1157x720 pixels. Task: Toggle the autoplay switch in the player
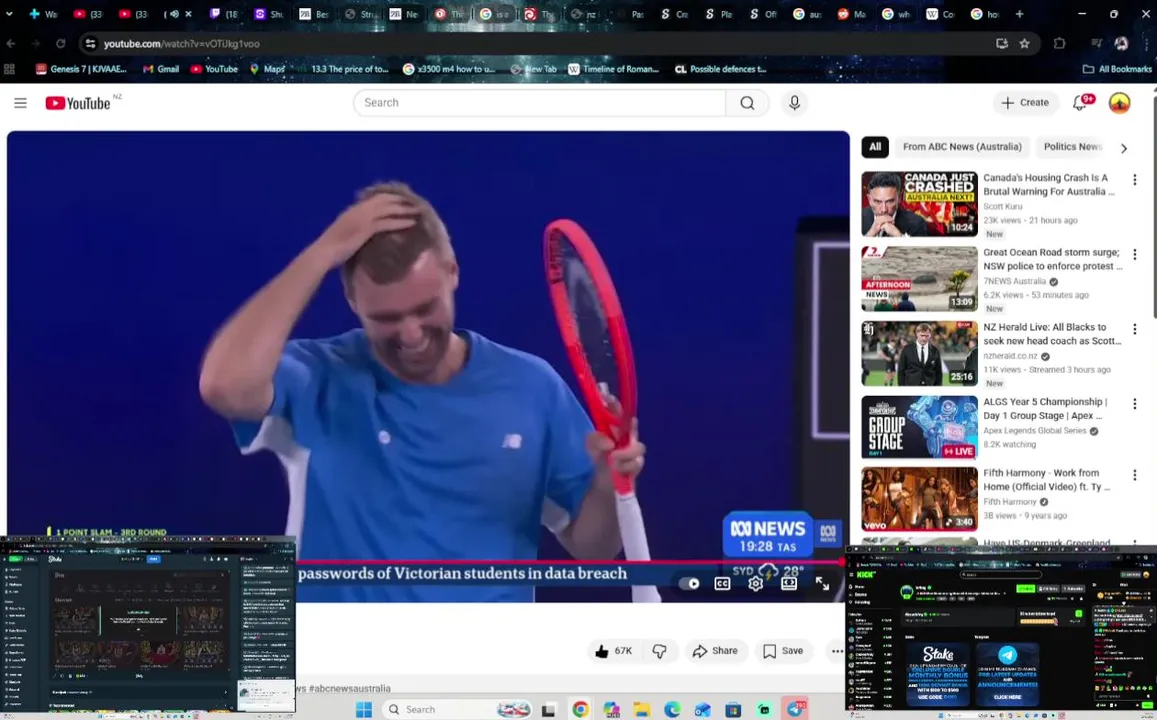click(x=690, y=584)
